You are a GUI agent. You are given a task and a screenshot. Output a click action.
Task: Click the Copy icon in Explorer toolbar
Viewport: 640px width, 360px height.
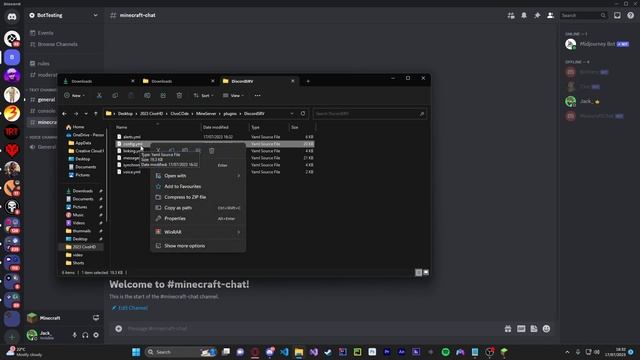coord(115,96)
